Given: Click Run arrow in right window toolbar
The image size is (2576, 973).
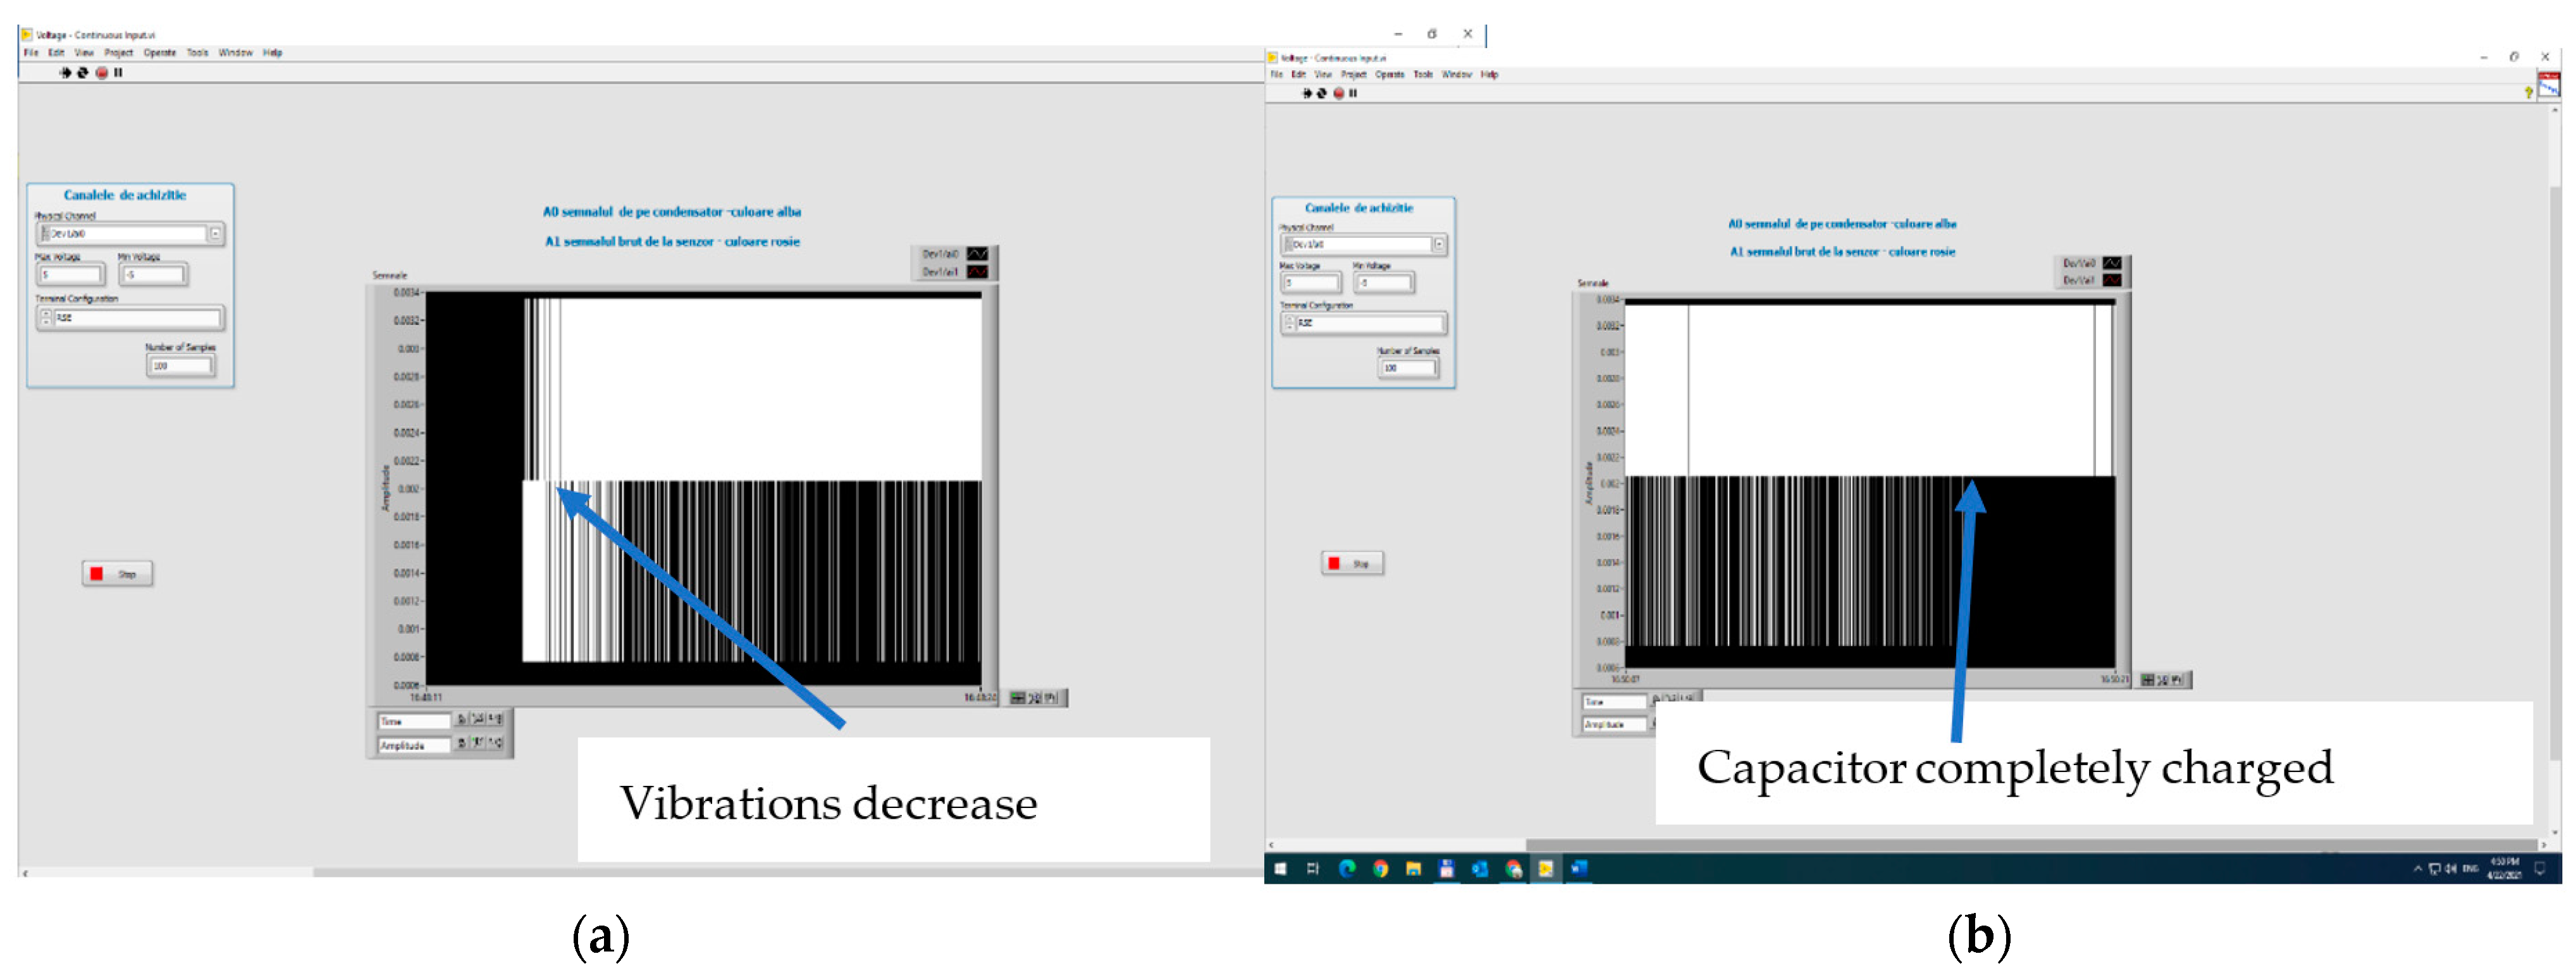Looking at the screenshot, I should (x=1306, y=93).
